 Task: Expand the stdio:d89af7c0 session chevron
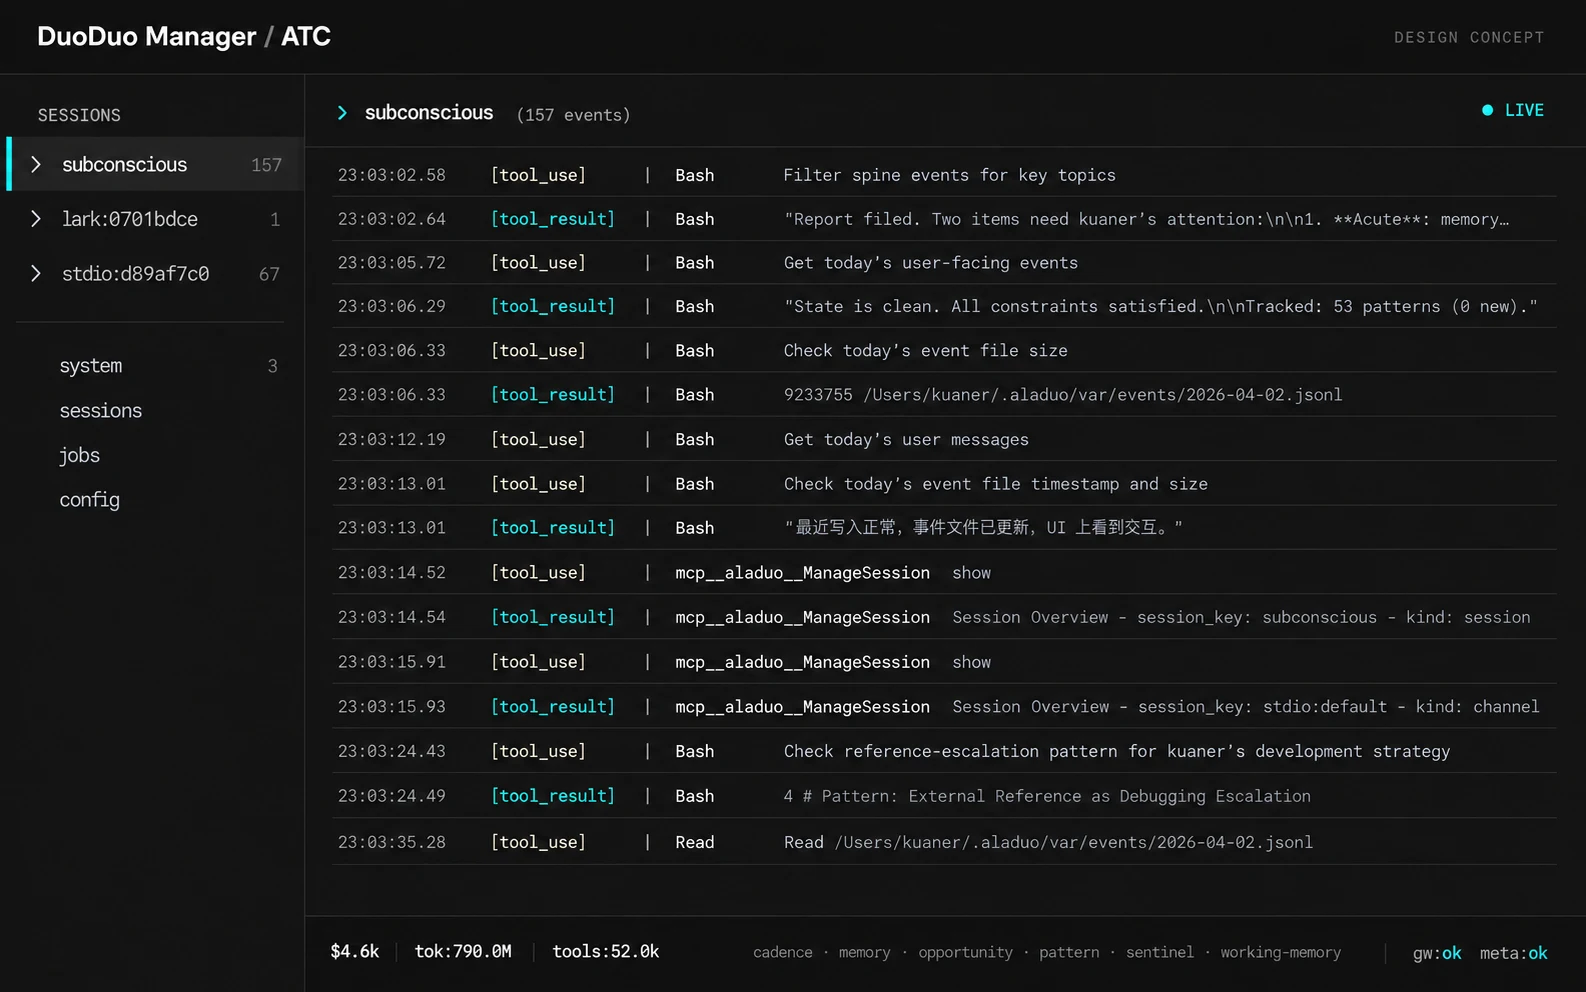(x=36, y=273)
